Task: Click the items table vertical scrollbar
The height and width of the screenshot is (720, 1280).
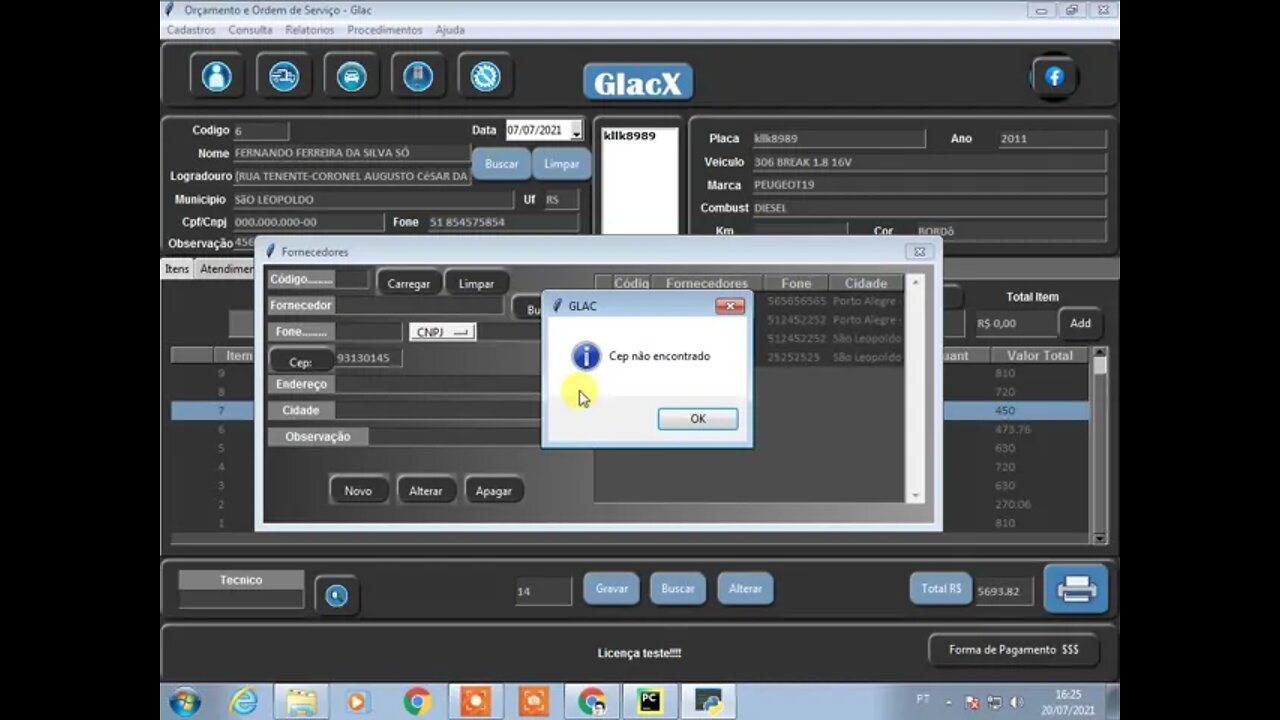Action: [x=1100, y=445]
